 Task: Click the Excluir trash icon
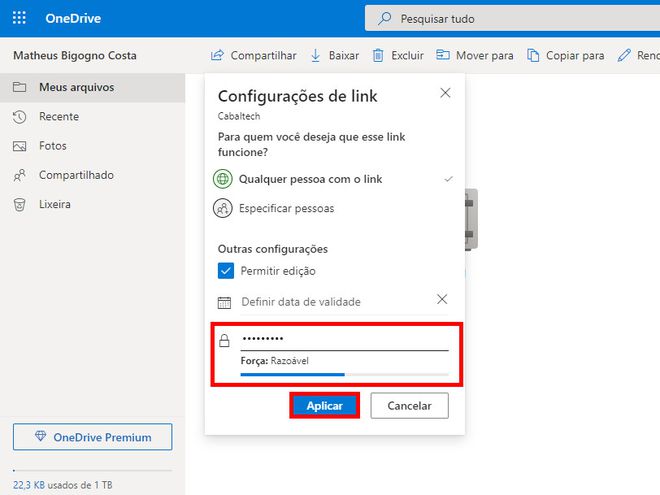click(378, 55)
